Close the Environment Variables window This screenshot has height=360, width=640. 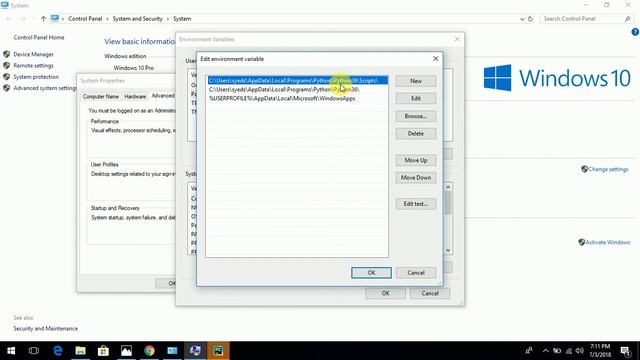coord(457,39)
